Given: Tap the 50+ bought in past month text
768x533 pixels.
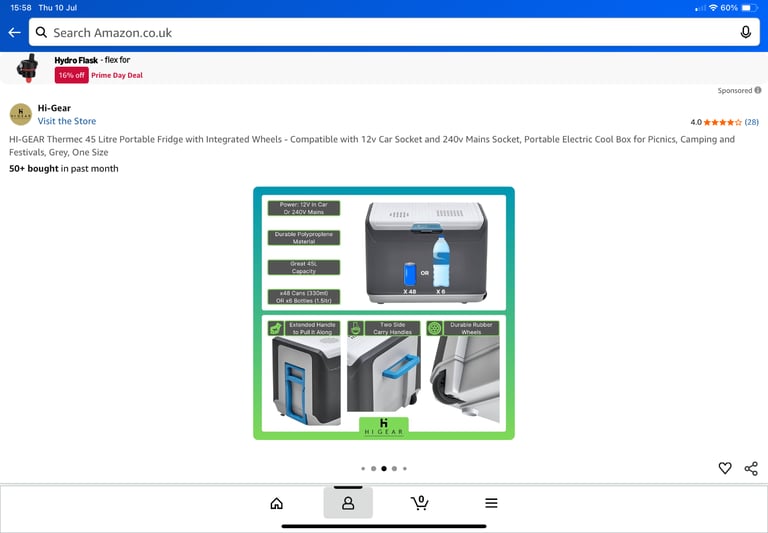Looking at the screenshot, I should click(64, 169).
